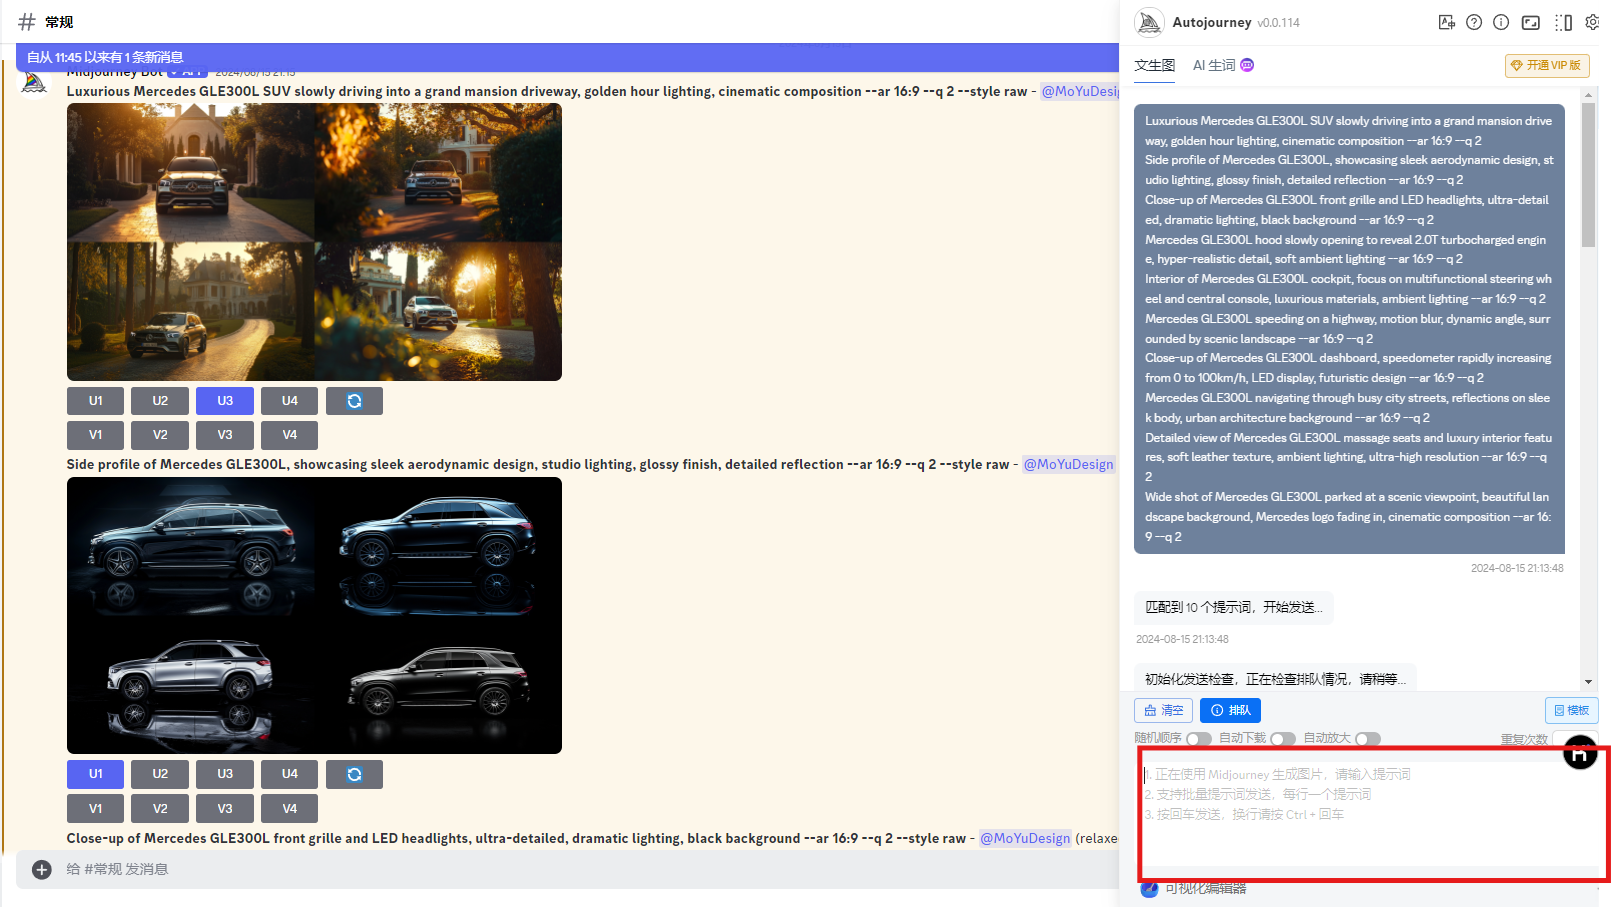Open bottom-left mansion driveway image
The height and width of the screenshot is (907, 1611).
(x=190, y=312)
